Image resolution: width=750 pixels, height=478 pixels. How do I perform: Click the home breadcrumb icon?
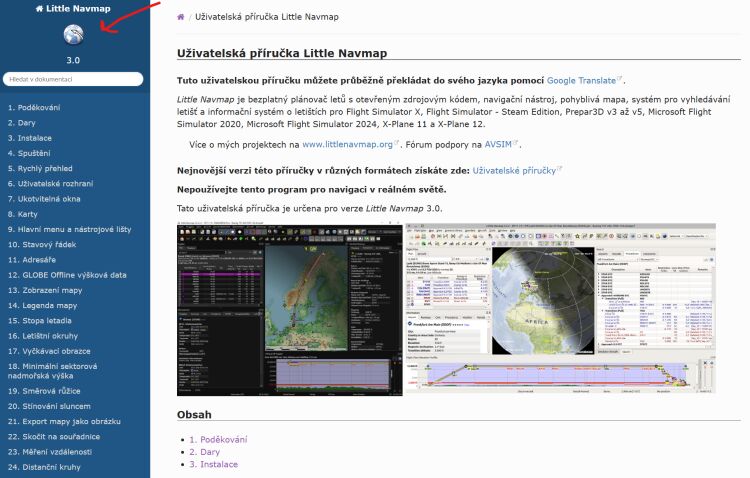(180, 17)
